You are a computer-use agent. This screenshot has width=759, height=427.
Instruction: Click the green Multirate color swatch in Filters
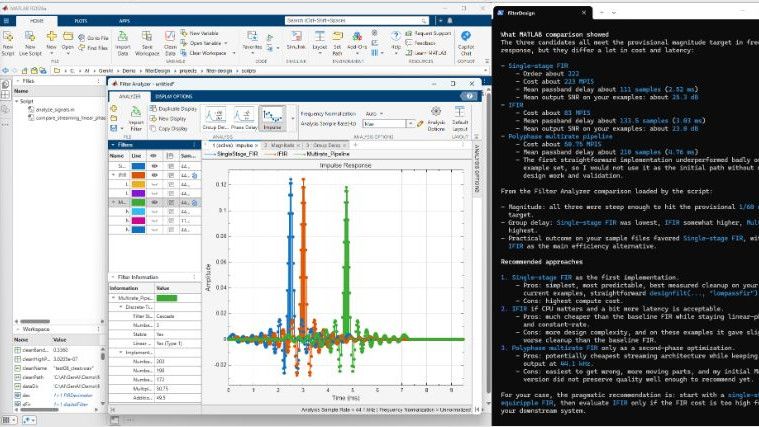click(x=138, y=202)
